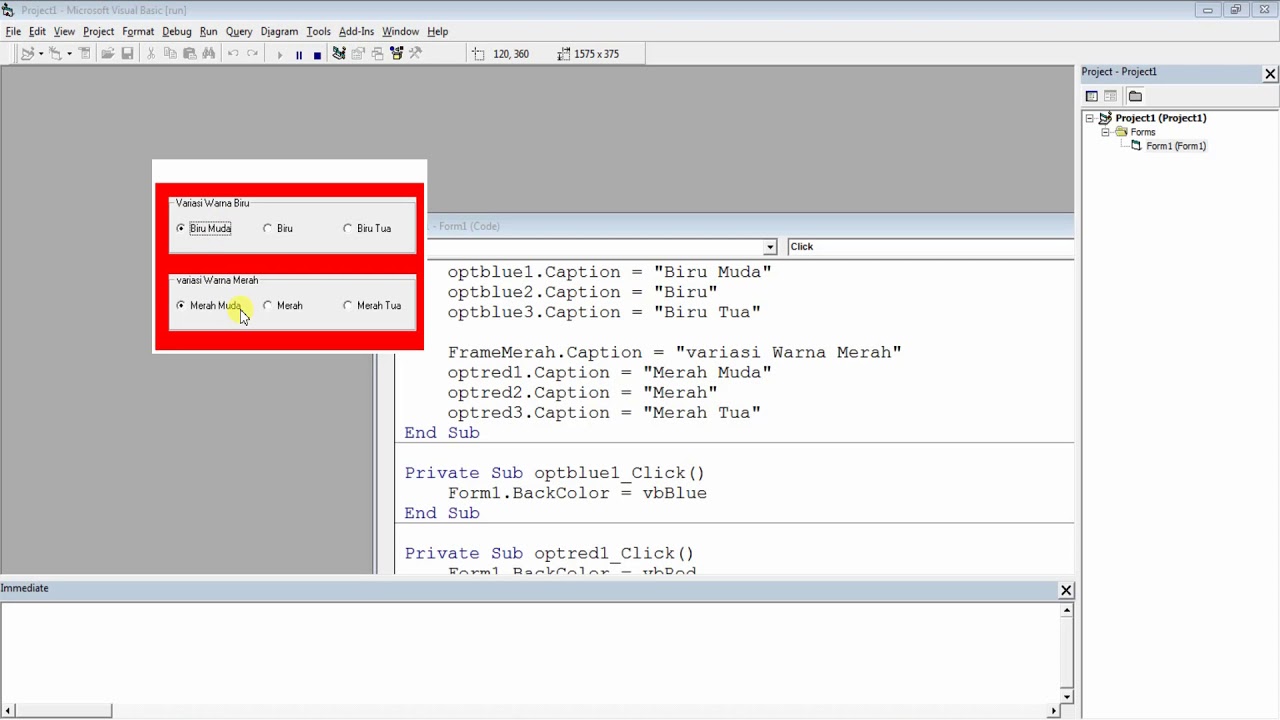Open the Form Layout Window icon
This screenshot has width=1280, height=720.
[x=377, y=54]
